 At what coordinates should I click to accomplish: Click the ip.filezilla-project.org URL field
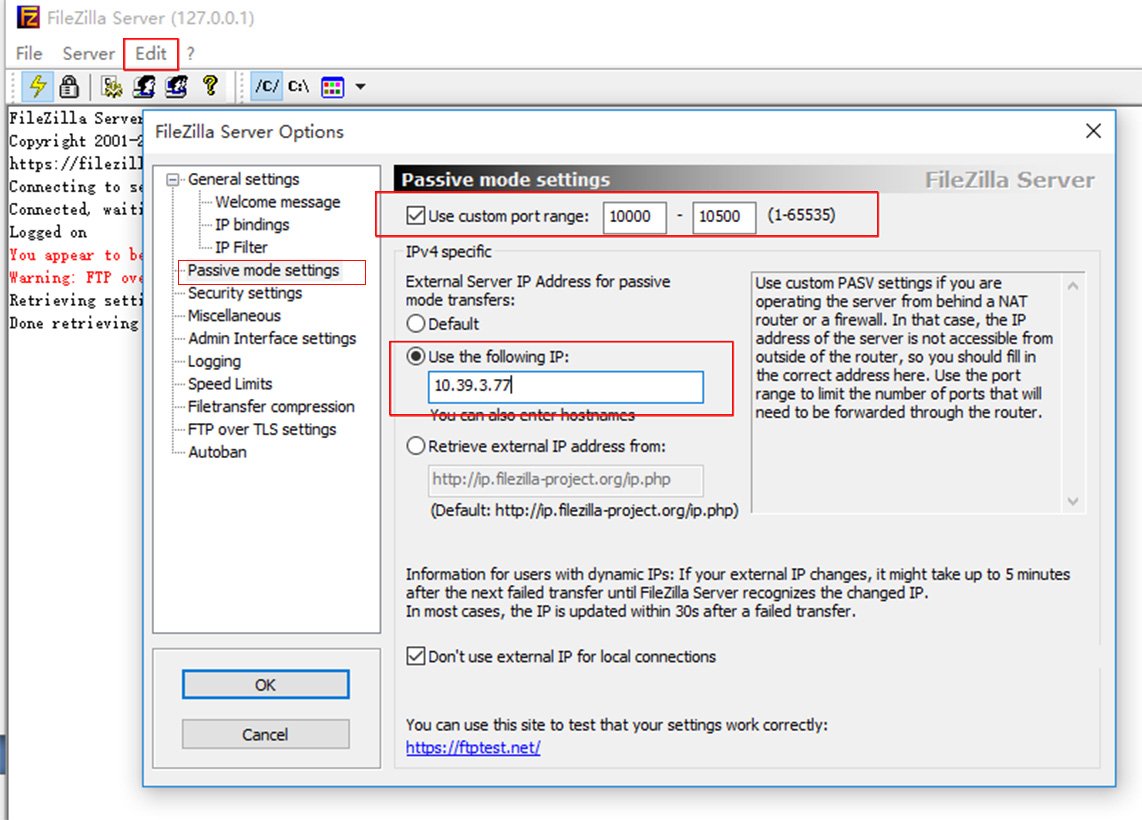pyautogui.click(x=566, y=480)
